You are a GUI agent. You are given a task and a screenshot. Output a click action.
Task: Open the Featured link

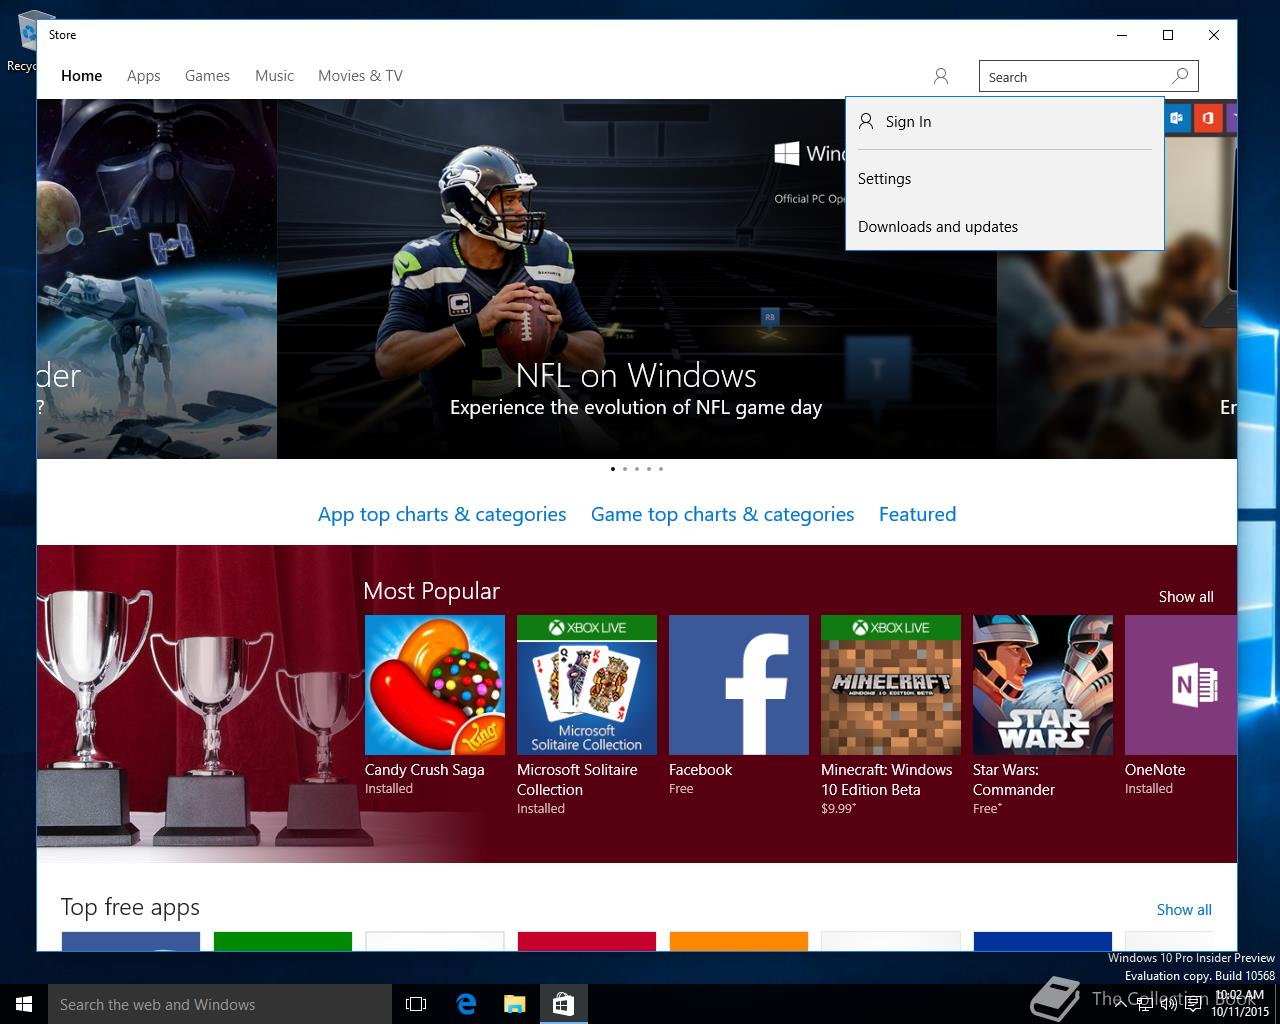click(x=917, y=514)
